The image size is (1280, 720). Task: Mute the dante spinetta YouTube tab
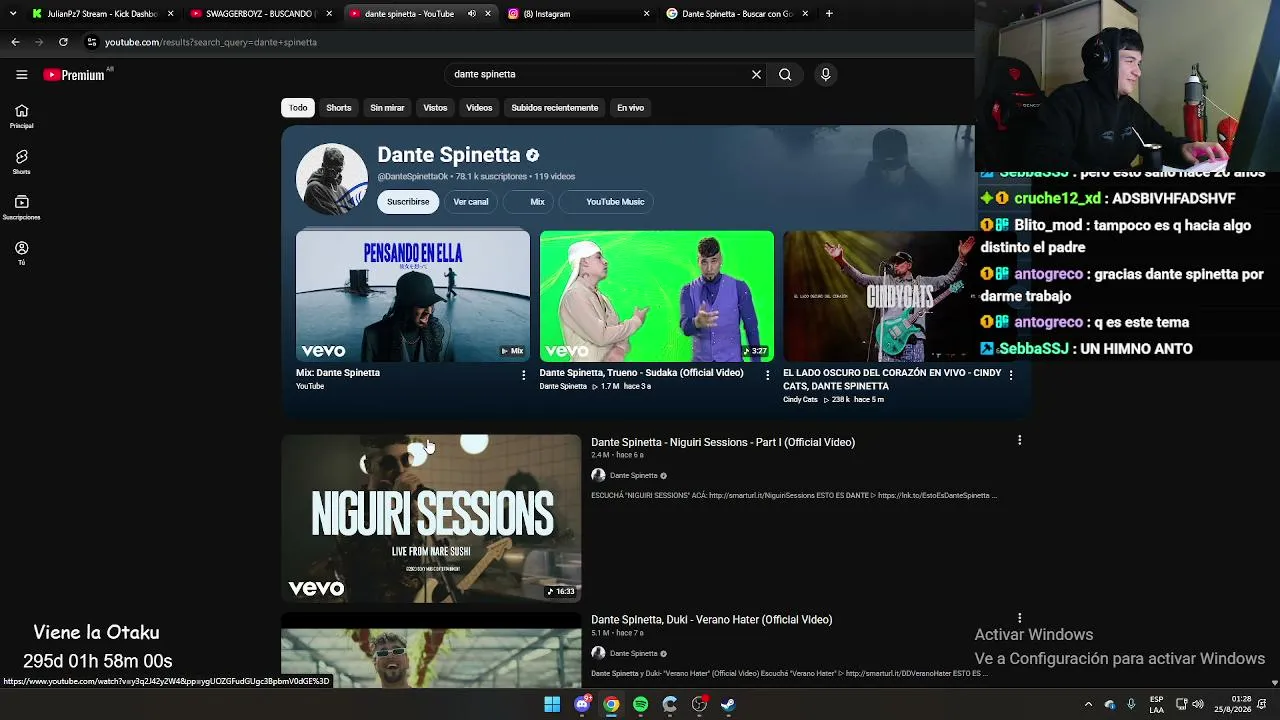[x=472, y=14]
